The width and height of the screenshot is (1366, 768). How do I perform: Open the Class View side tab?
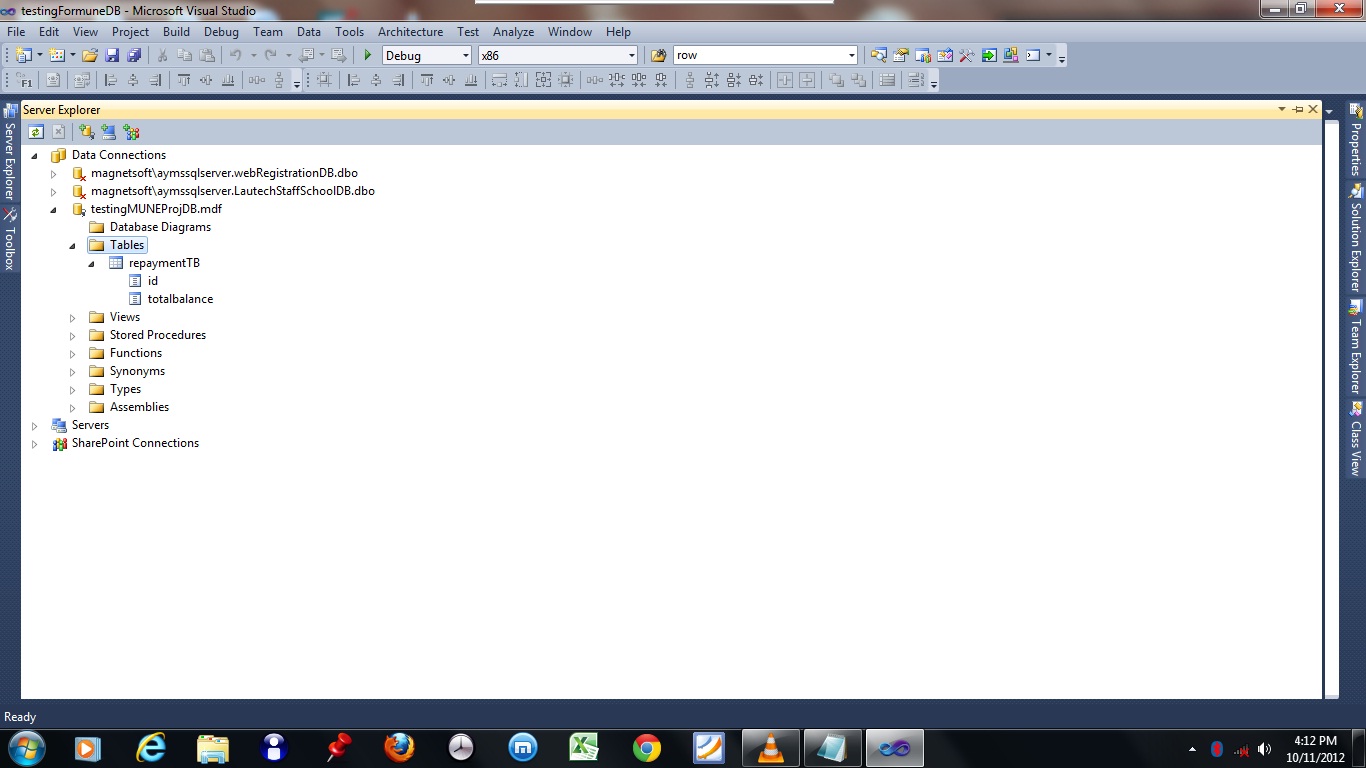click(1356, 438)
